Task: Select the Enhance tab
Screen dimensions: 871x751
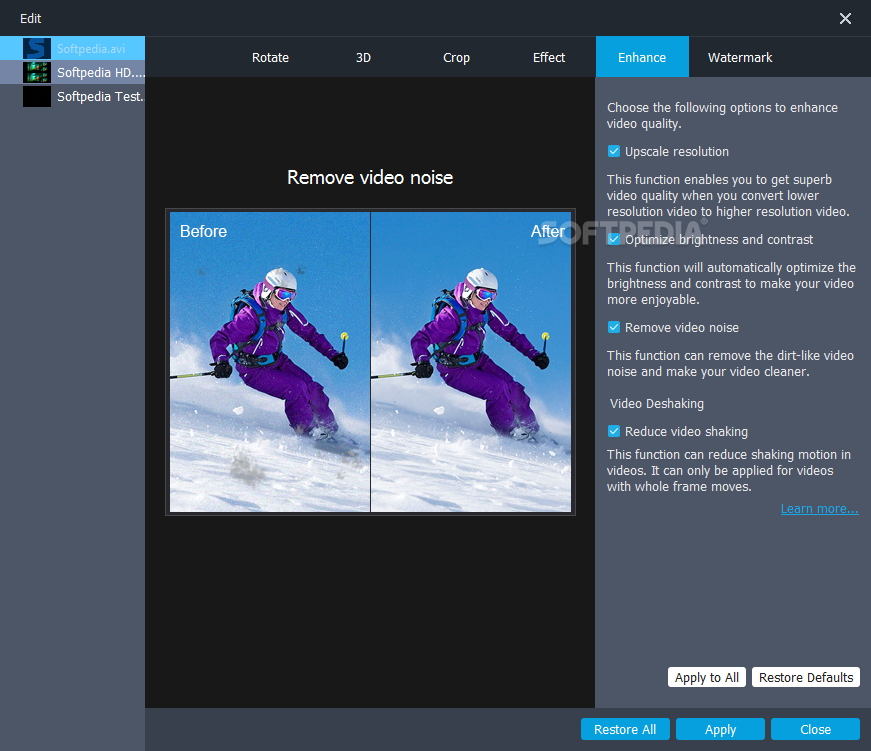Action: [x=642, y=57]
